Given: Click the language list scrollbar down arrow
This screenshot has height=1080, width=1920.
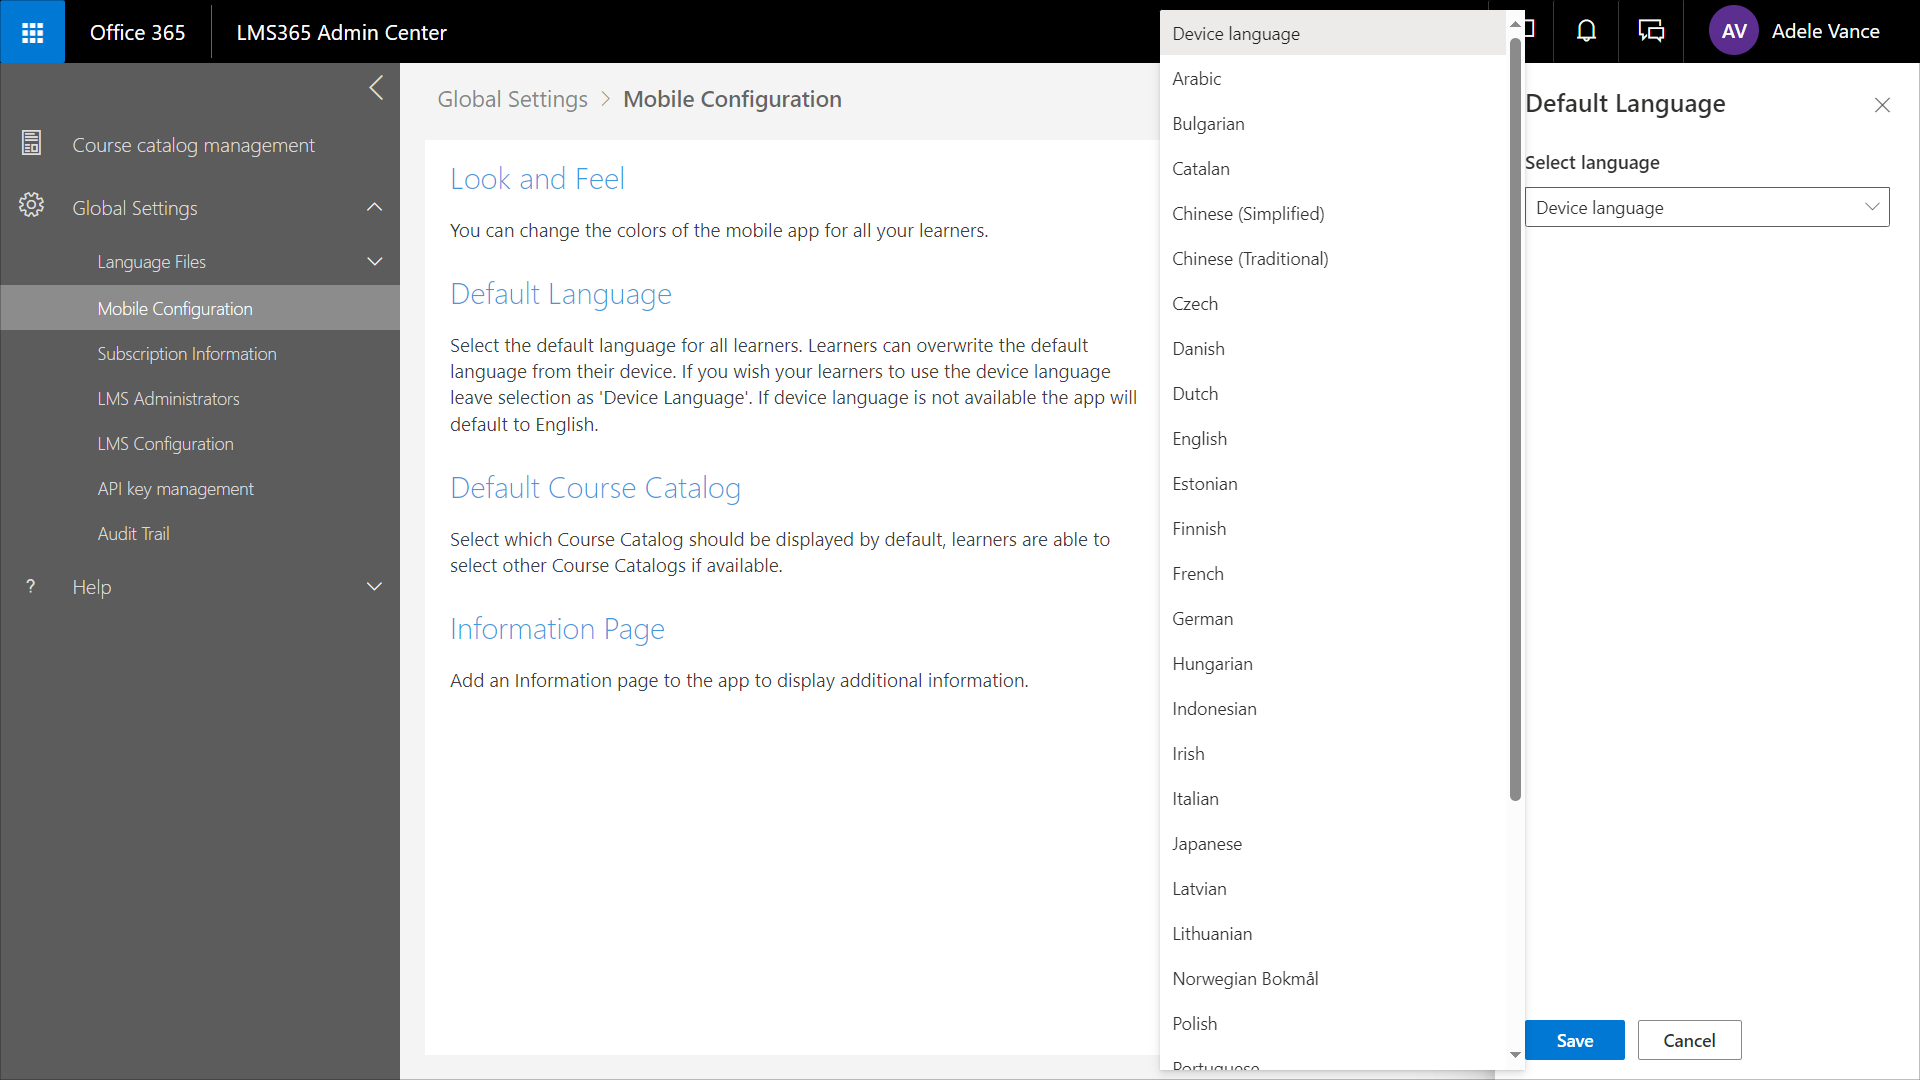Looking at the screenshot, I should [x=1515, y=1054].
